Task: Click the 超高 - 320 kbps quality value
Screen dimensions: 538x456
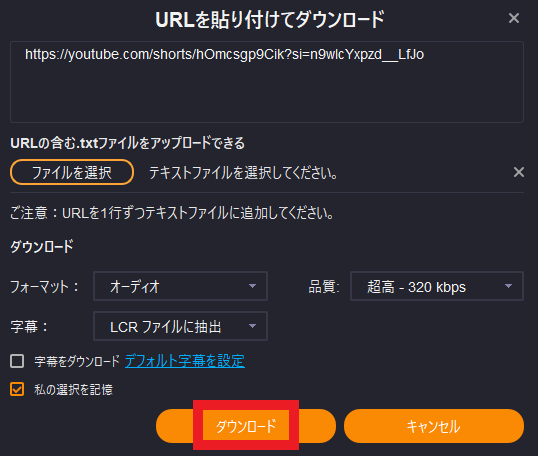Action: click(416, 287)
